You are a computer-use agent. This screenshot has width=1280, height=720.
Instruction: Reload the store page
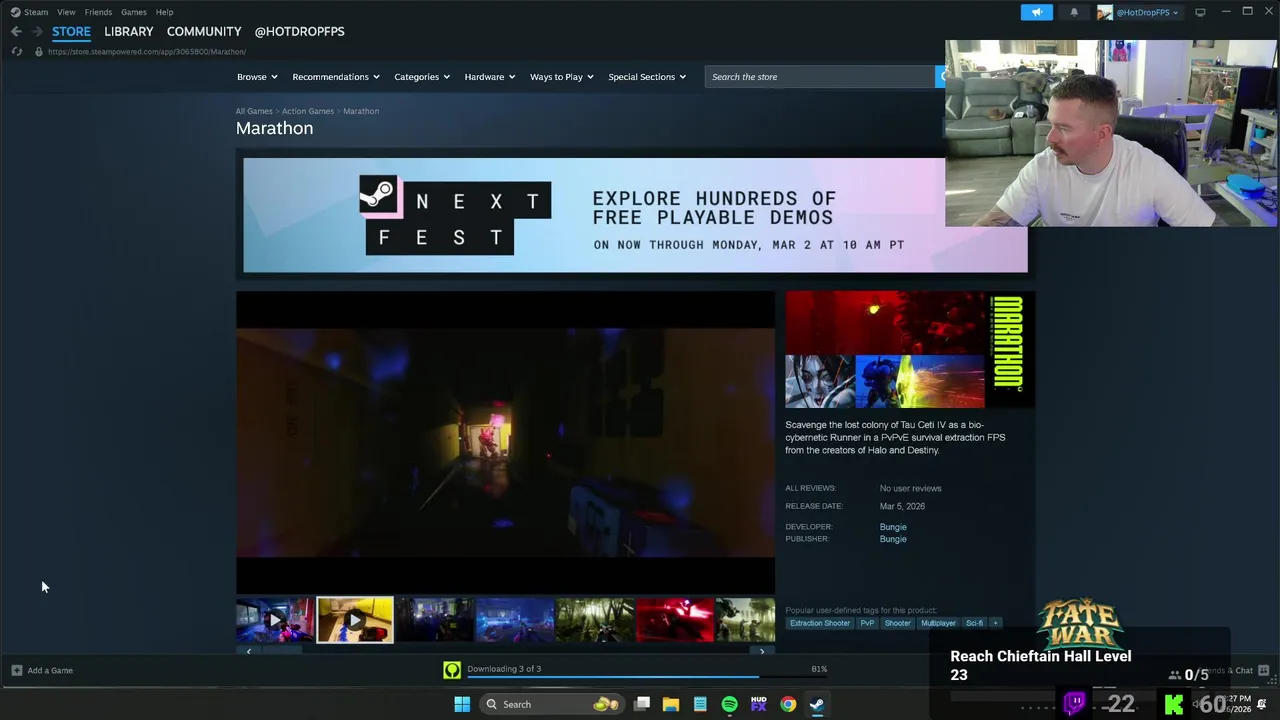(x=16, y=52)
